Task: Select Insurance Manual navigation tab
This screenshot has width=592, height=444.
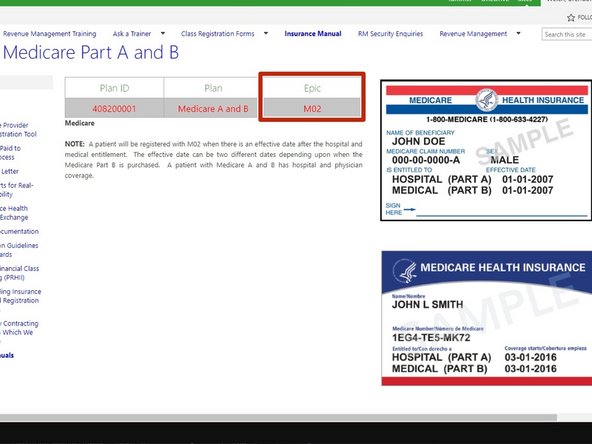Action: click(313, 34)
